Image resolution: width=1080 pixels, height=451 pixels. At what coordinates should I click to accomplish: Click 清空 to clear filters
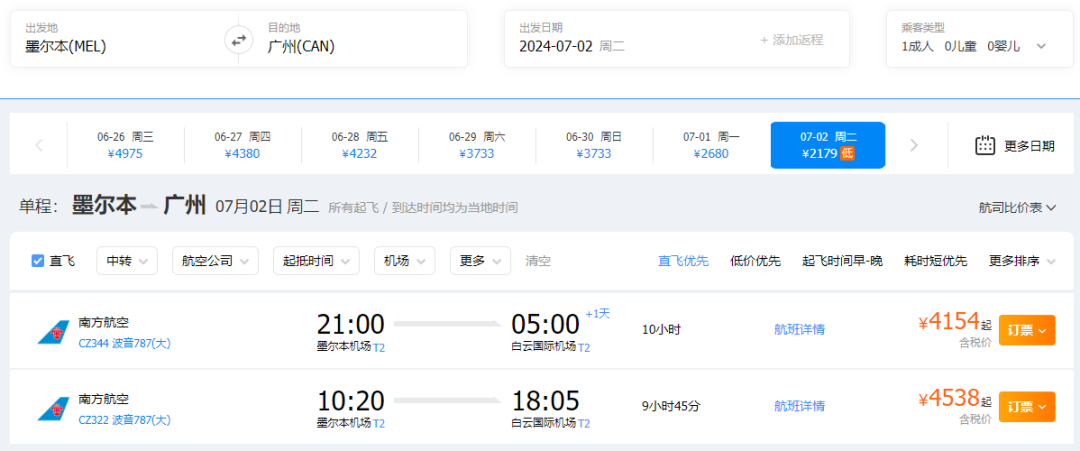(538, 261)
